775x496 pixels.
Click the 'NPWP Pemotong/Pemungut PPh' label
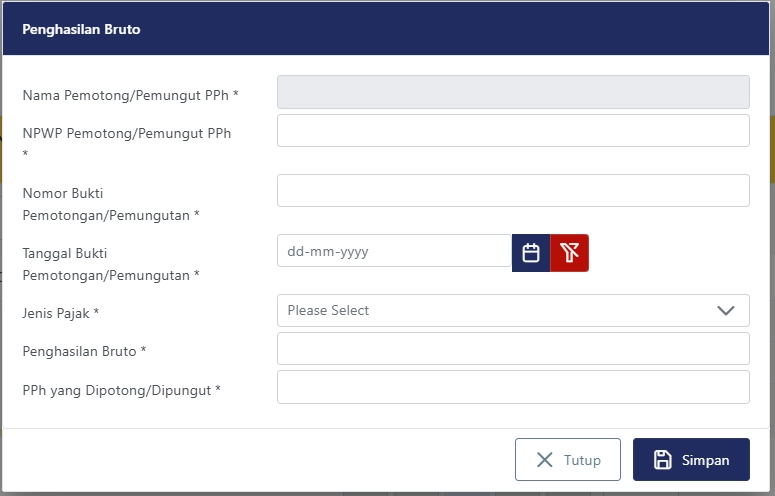coord(126,133)
